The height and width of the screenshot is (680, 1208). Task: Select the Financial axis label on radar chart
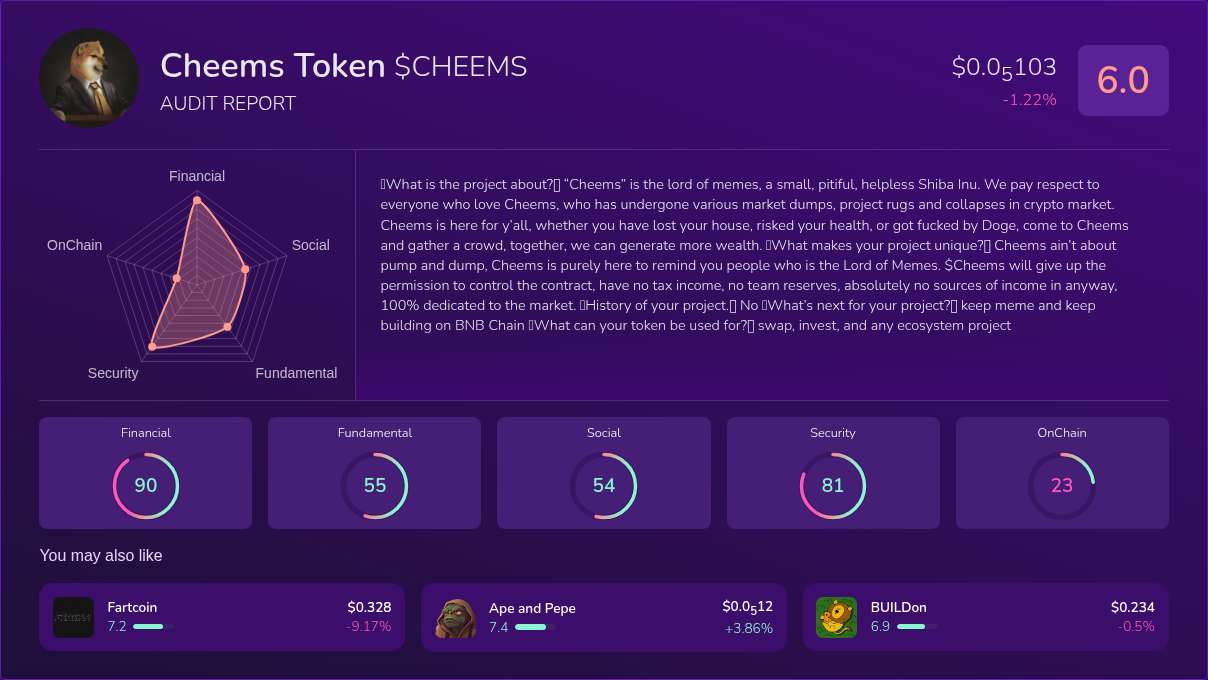pos(196,176)
